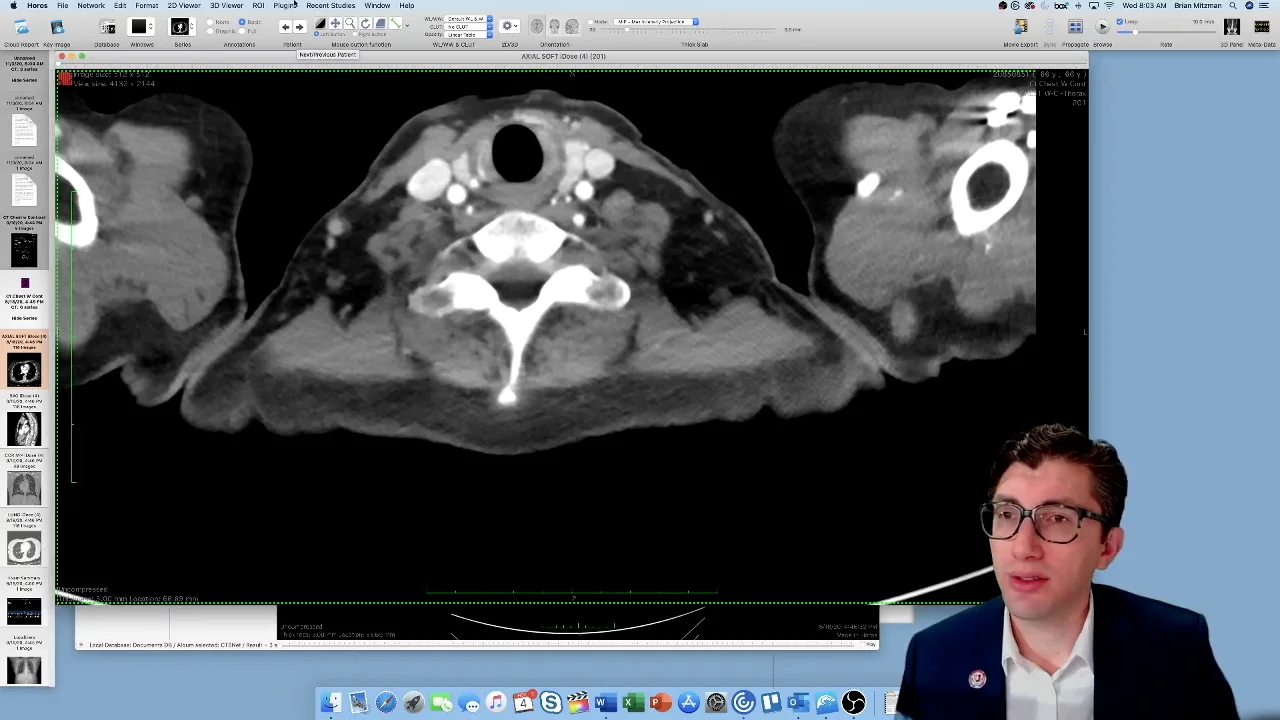Open the 3D Panel icon
Screen dimensions: 1280x720
point(1231,27)
